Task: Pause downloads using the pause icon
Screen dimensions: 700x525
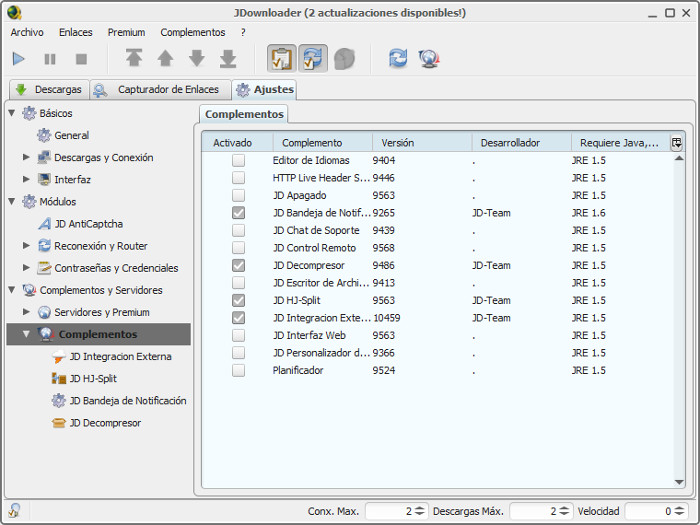Action: (50, 58)
